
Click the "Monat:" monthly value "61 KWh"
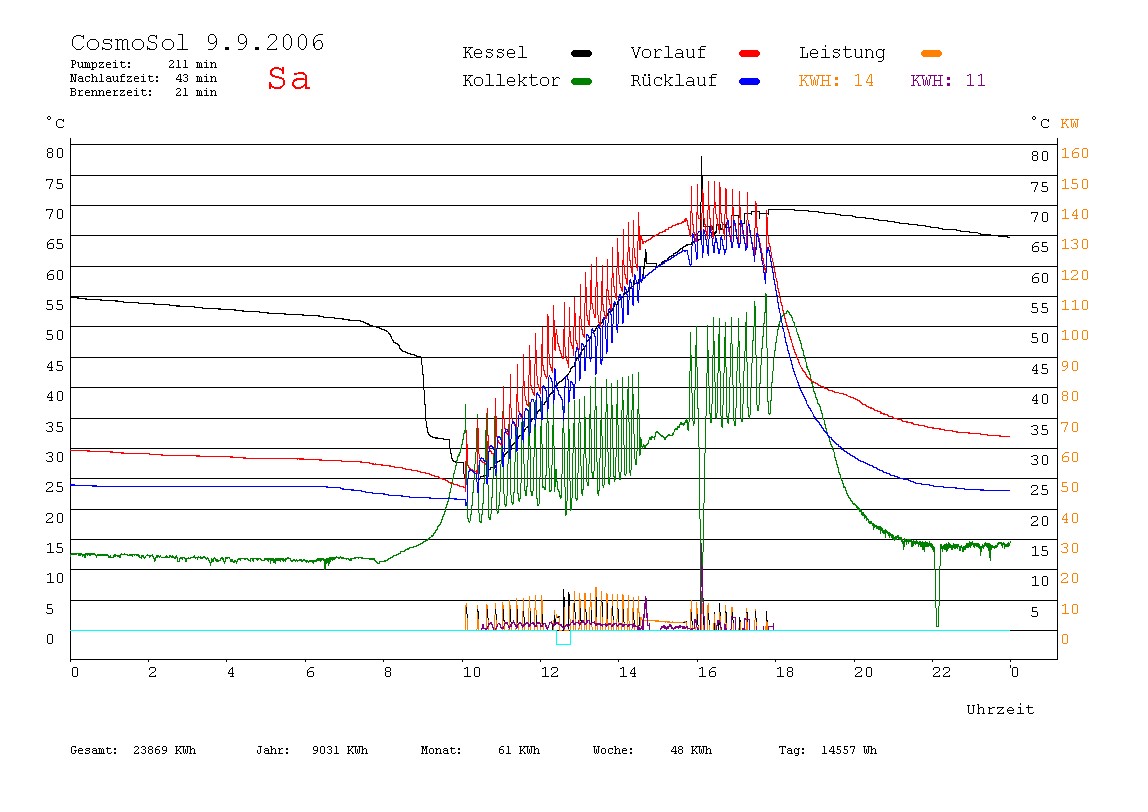tap(519, 750)
